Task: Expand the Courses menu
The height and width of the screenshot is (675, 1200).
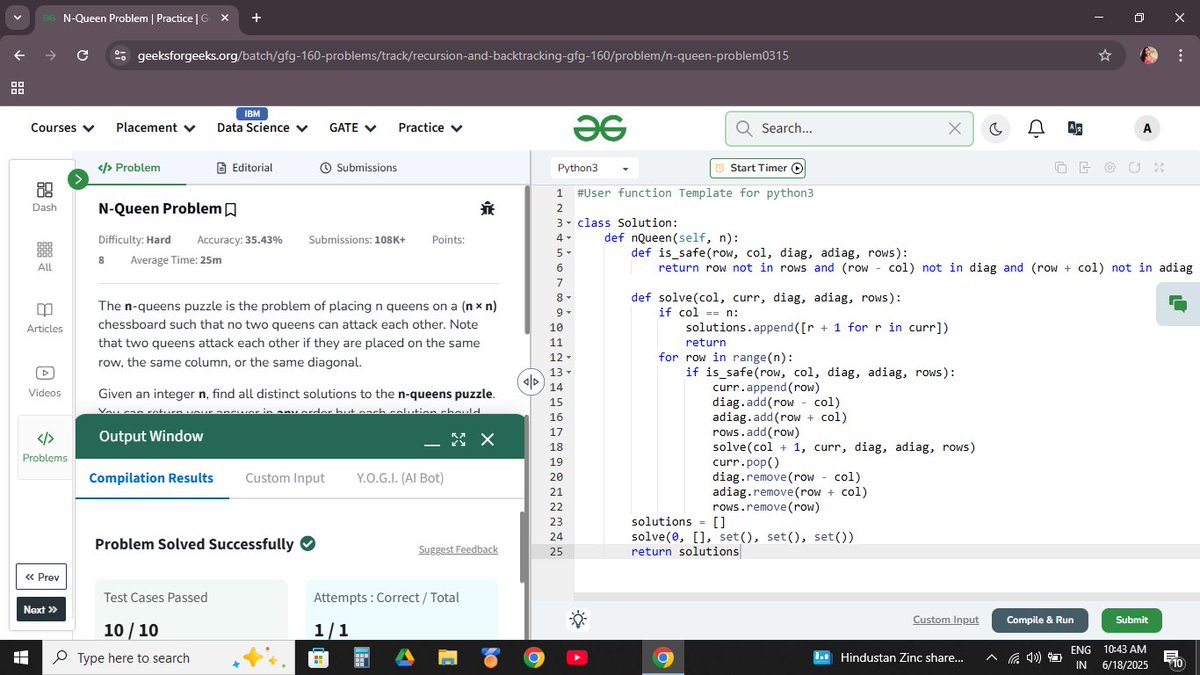Action: pyautogui.click(x=63, y=128)
